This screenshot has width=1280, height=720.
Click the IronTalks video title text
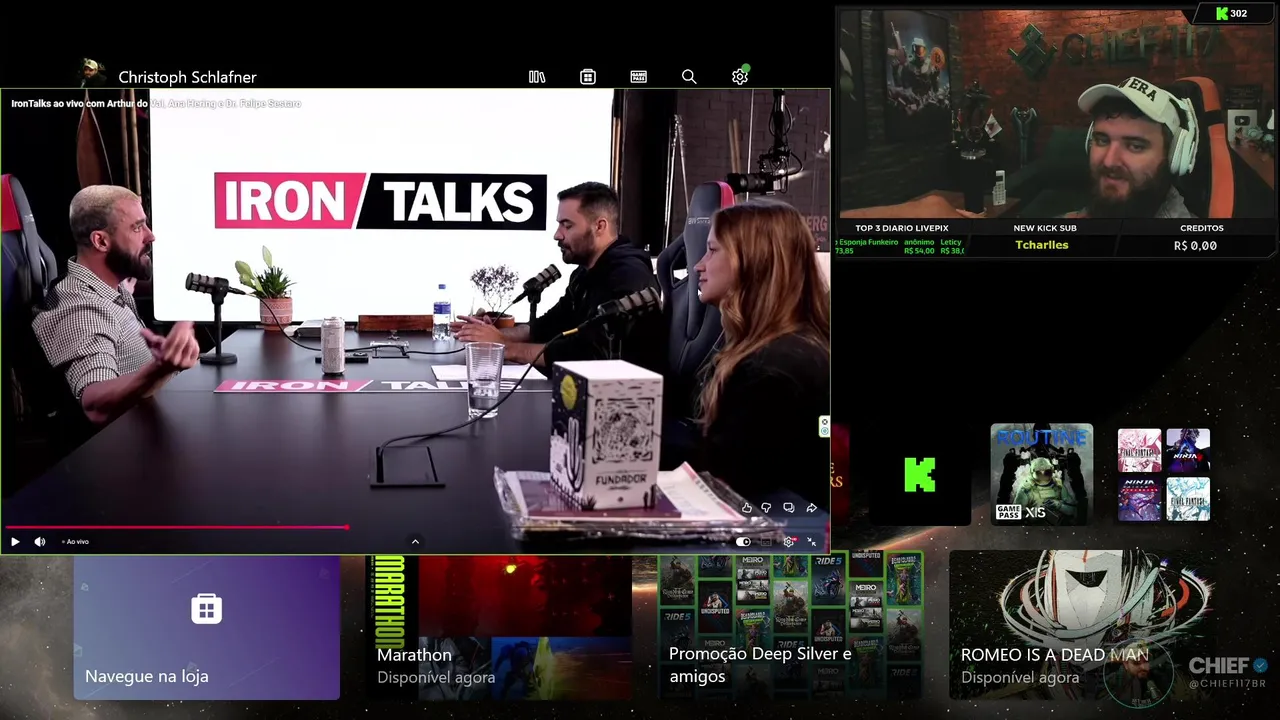(156, 103)
